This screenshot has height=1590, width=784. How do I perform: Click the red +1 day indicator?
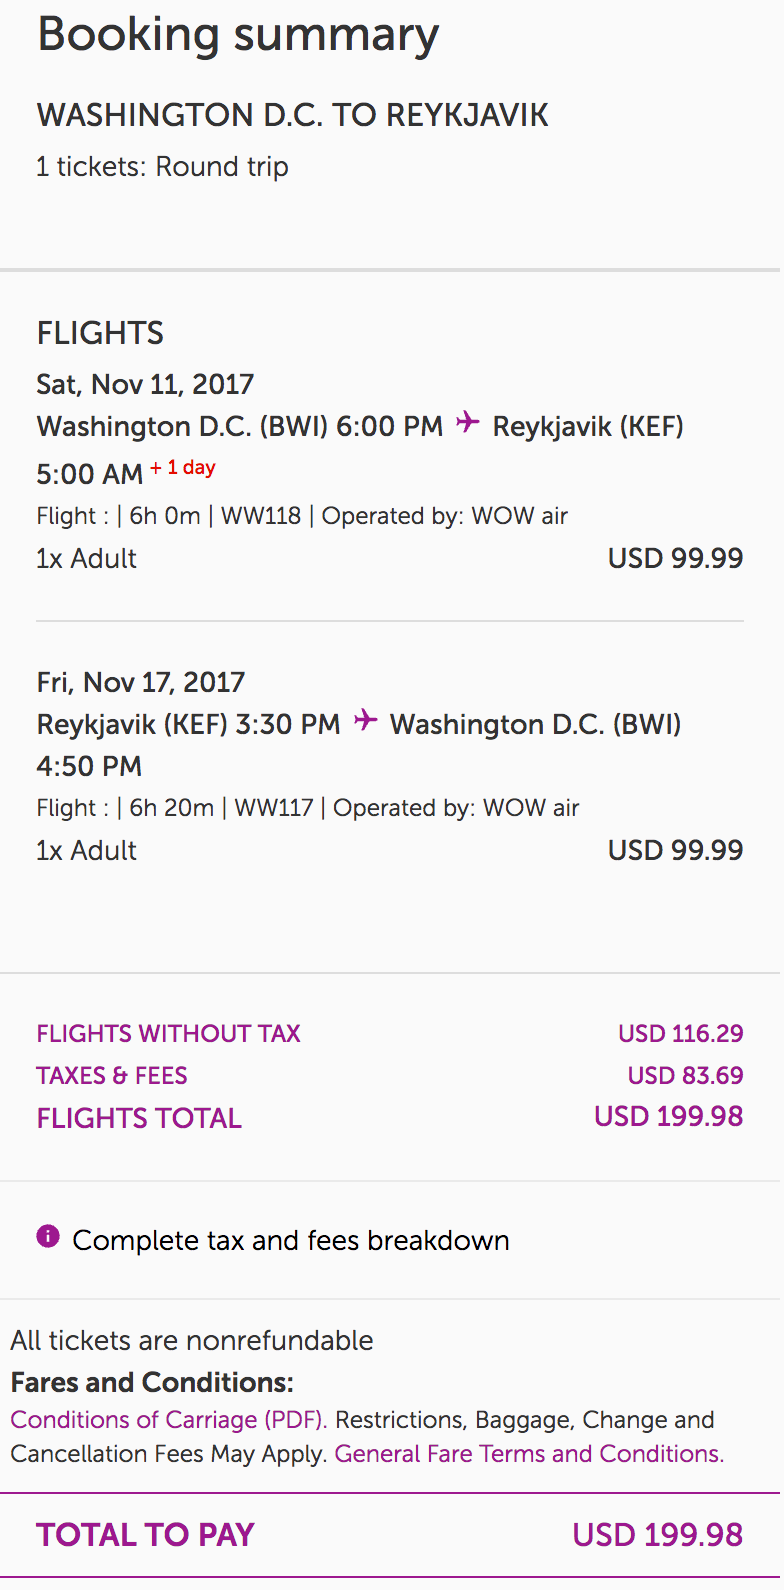pyautogui.click(x=183, y=468)
